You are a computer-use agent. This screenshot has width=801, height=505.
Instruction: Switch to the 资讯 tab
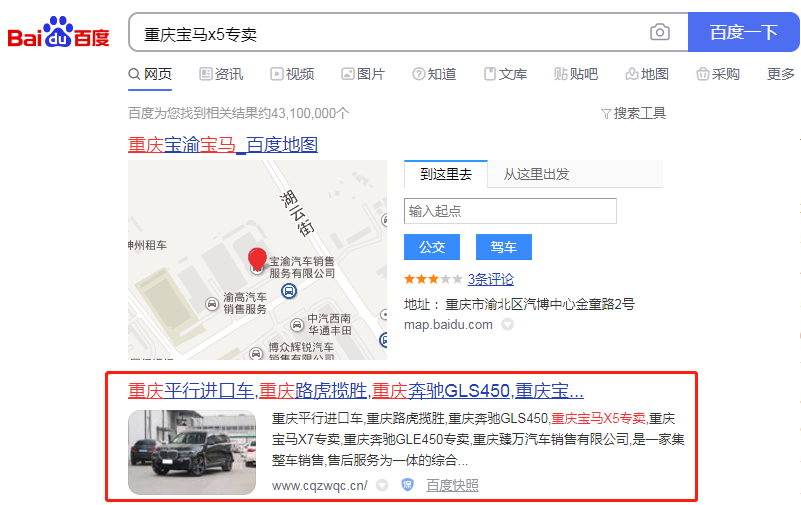tap(221, 74)
